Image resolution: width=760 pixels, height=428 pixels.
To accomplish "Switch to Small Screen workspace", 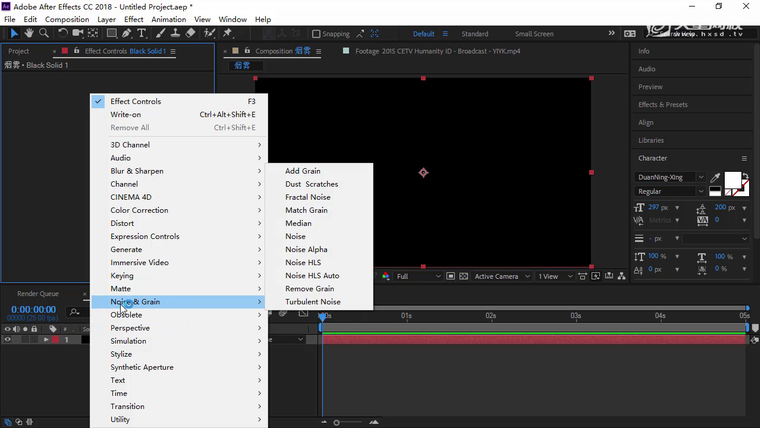I will 534,34.
